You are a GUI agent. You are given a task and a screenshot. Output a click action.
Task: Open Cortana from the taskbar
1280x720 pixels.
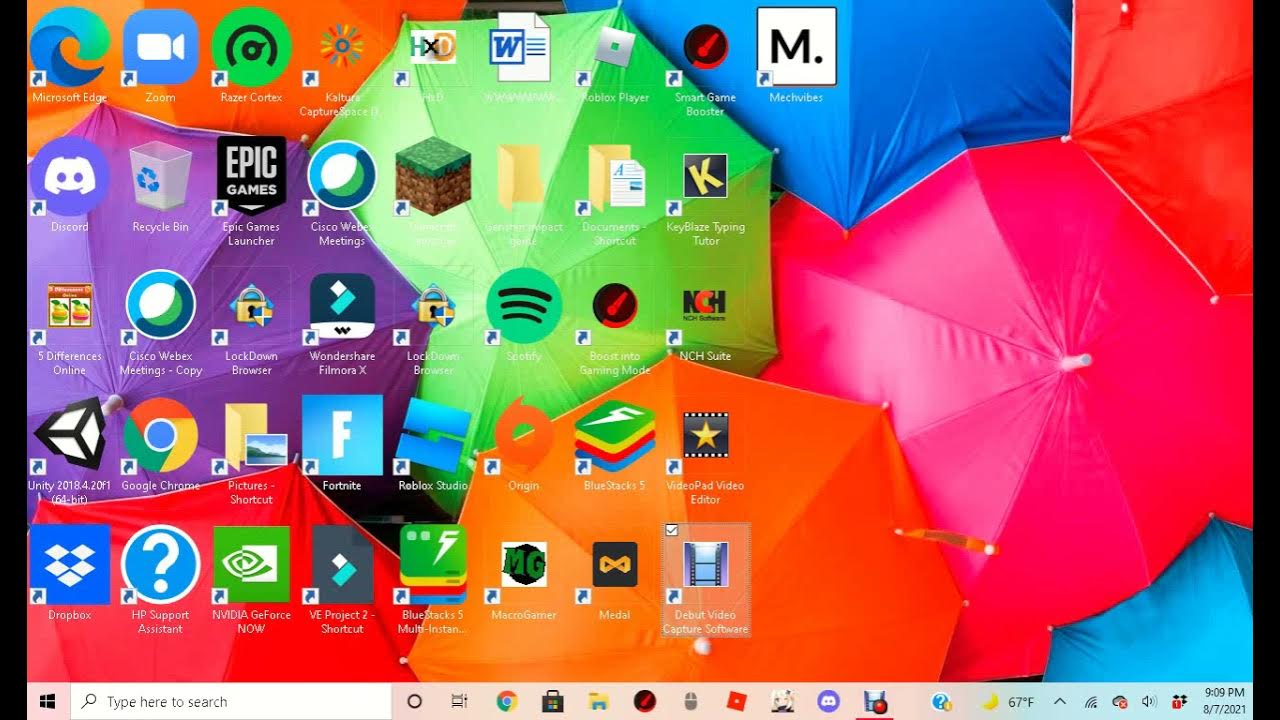pyautogui.click(x=414, y=701)
